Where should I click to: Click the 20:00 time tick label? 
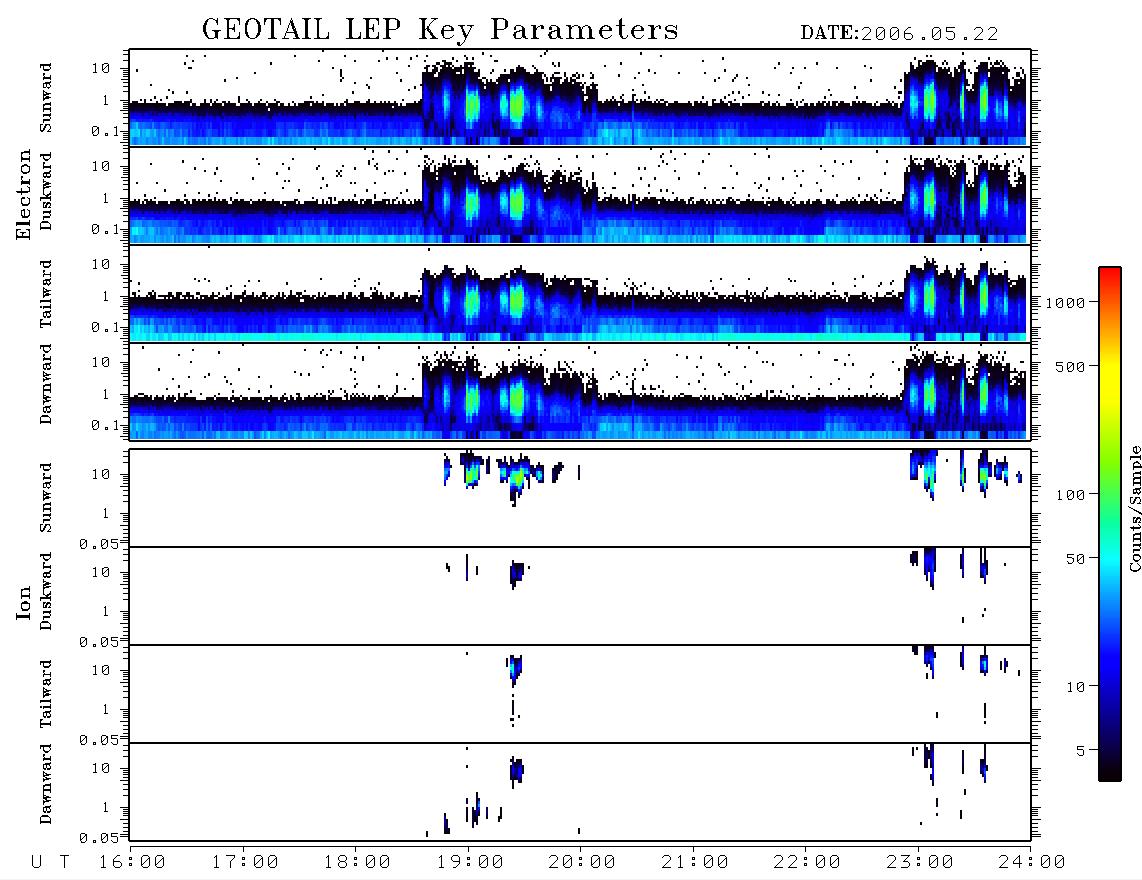(583, 862)
